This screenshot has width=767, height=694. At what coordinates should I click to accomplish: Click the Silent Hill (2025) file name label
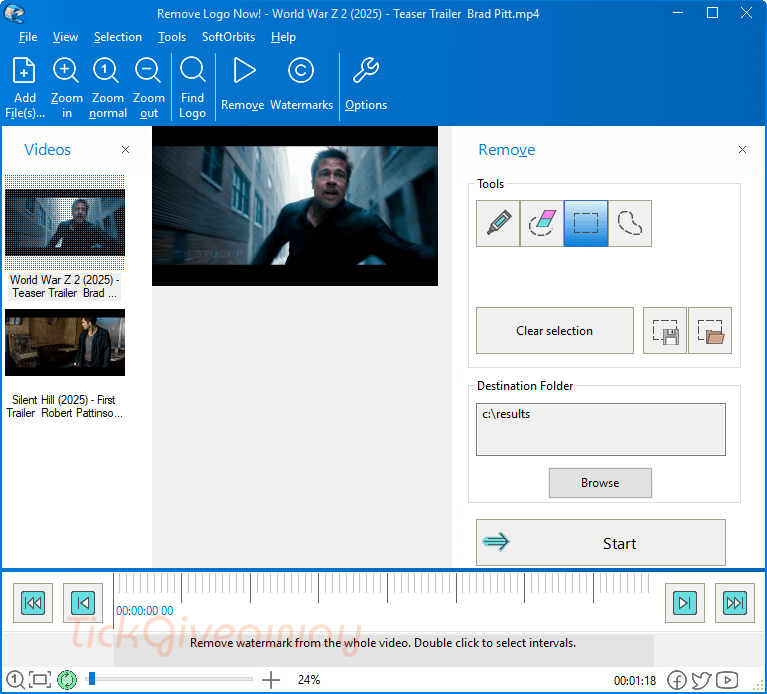pos(64,406)
